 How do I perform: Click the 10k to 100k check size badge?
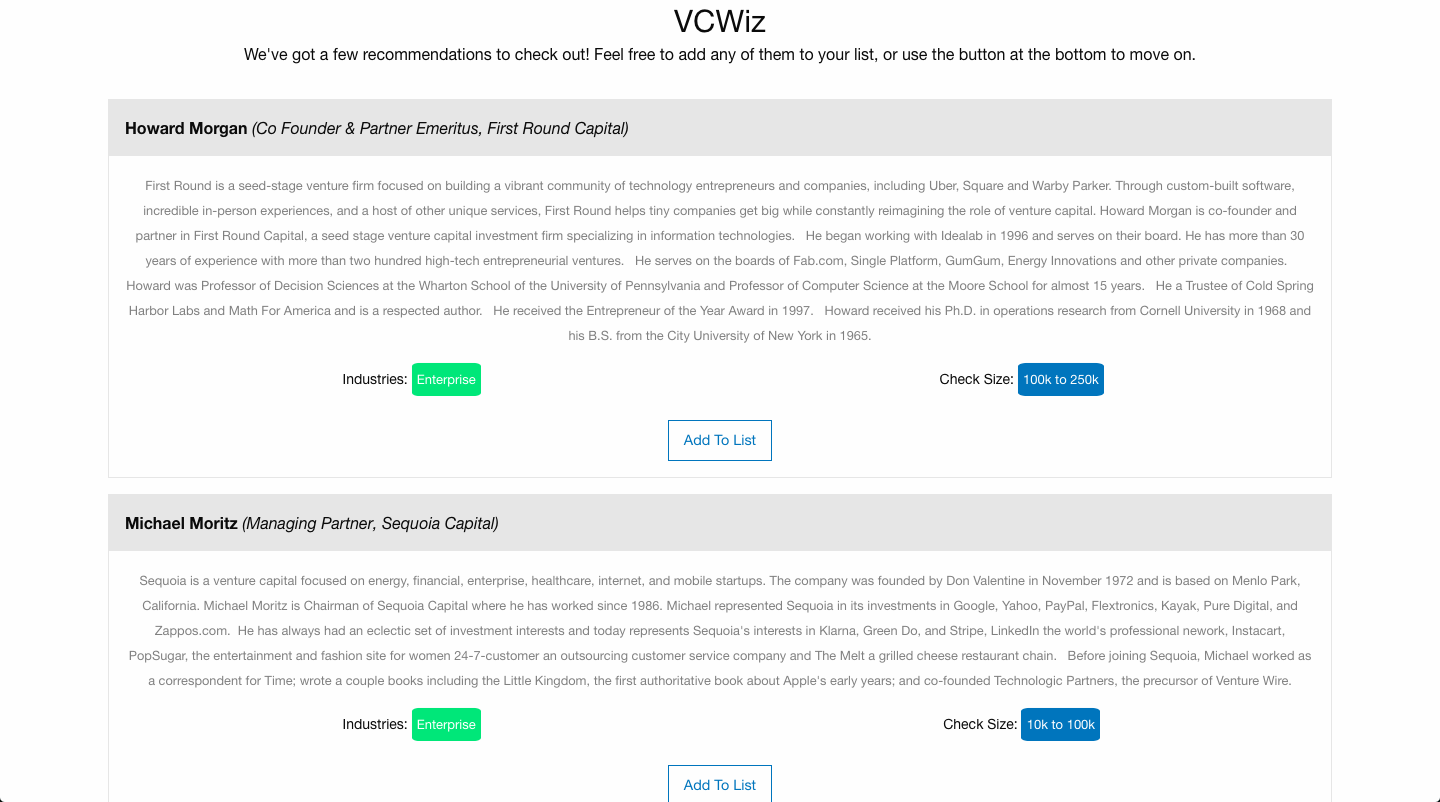click(1060, 725)
